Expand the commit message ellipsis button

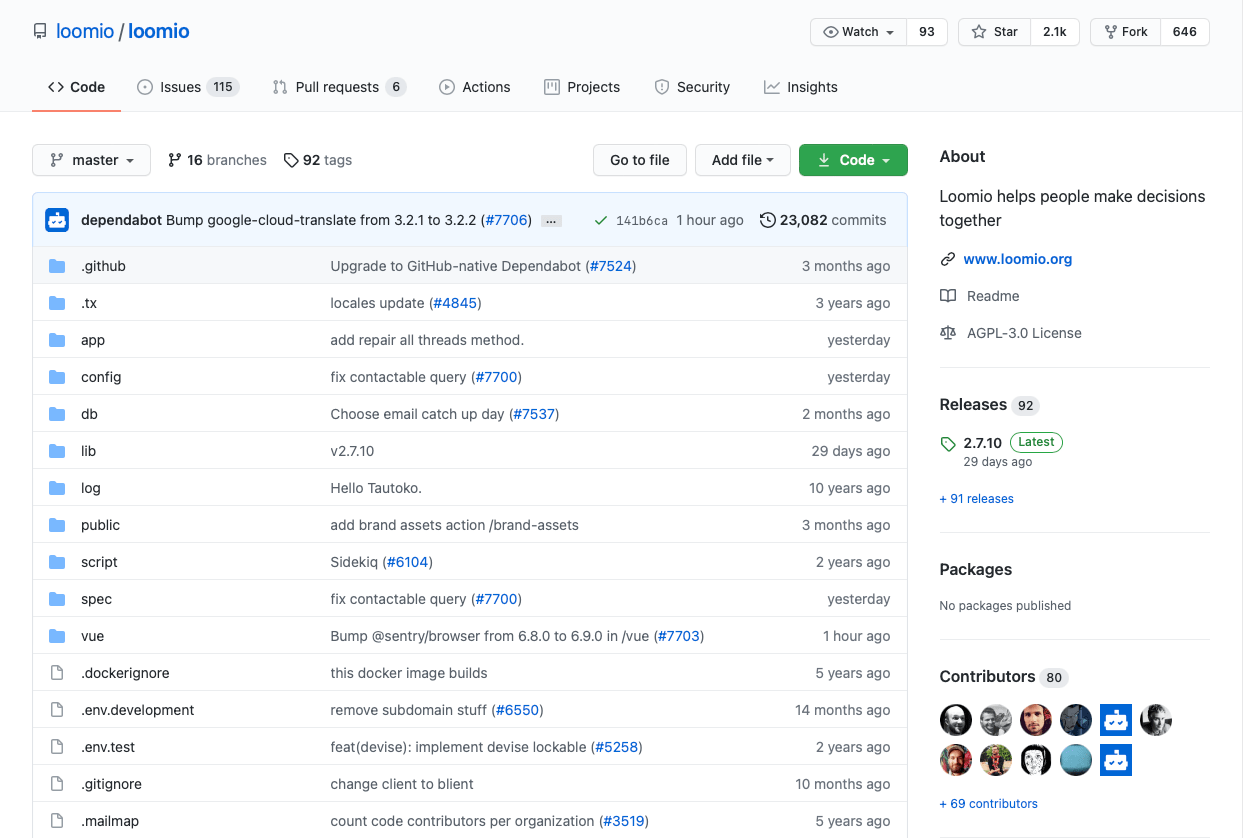[551, 221]
